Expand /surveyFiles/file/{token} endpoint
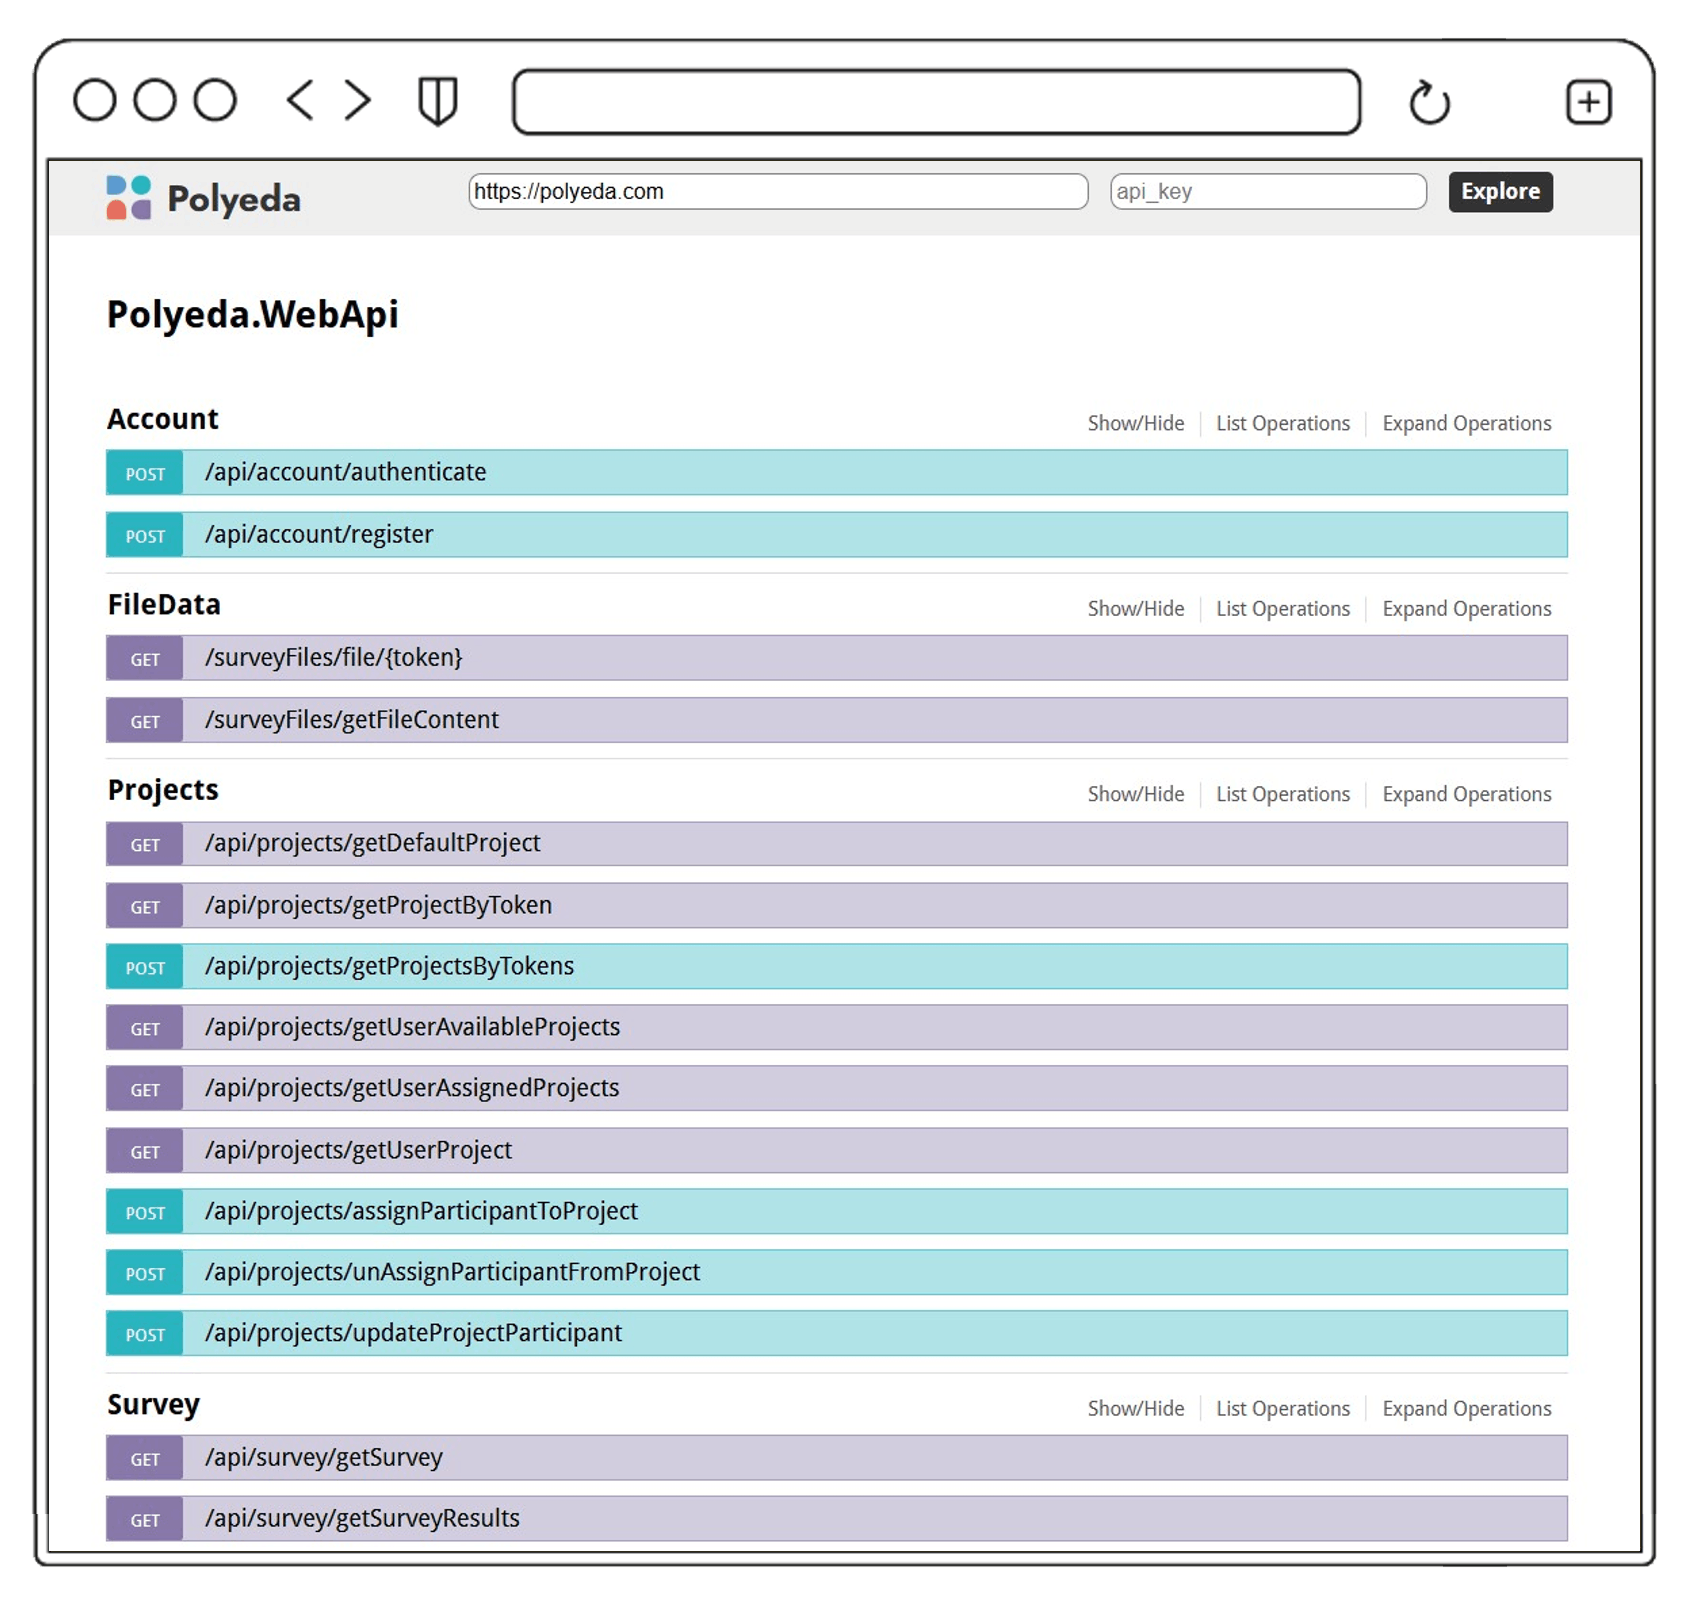This screenshot has width=1688, height=1605. coord(836,658)
